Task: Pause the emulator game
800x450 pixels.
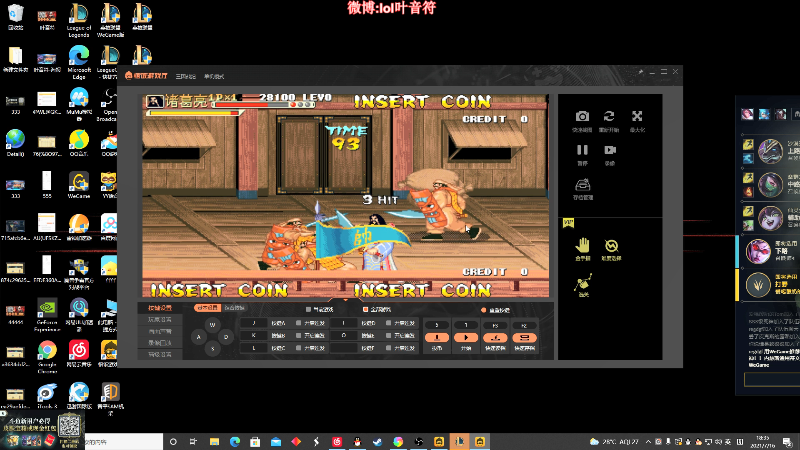Action: click(x=582, y=150)
